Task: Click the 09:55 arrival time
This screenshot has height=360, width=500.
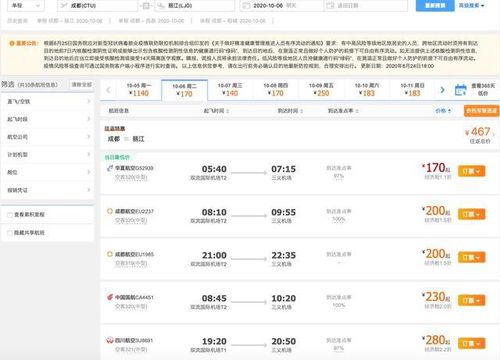Action: [x=283, y=212]
